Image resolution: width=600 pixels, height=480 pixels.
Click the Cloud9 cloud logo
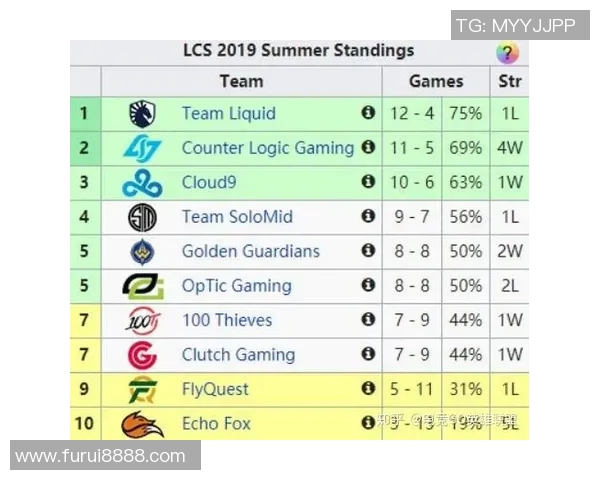point(142,183)
